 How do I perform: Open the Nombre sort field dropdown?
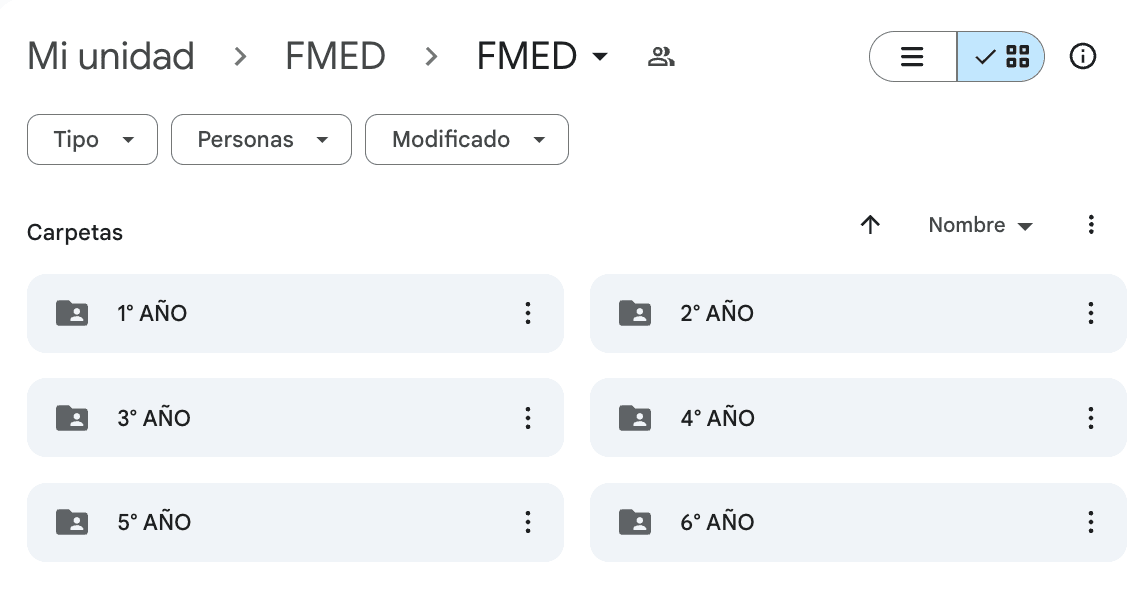pyautogui.click(x=980, y=226)
